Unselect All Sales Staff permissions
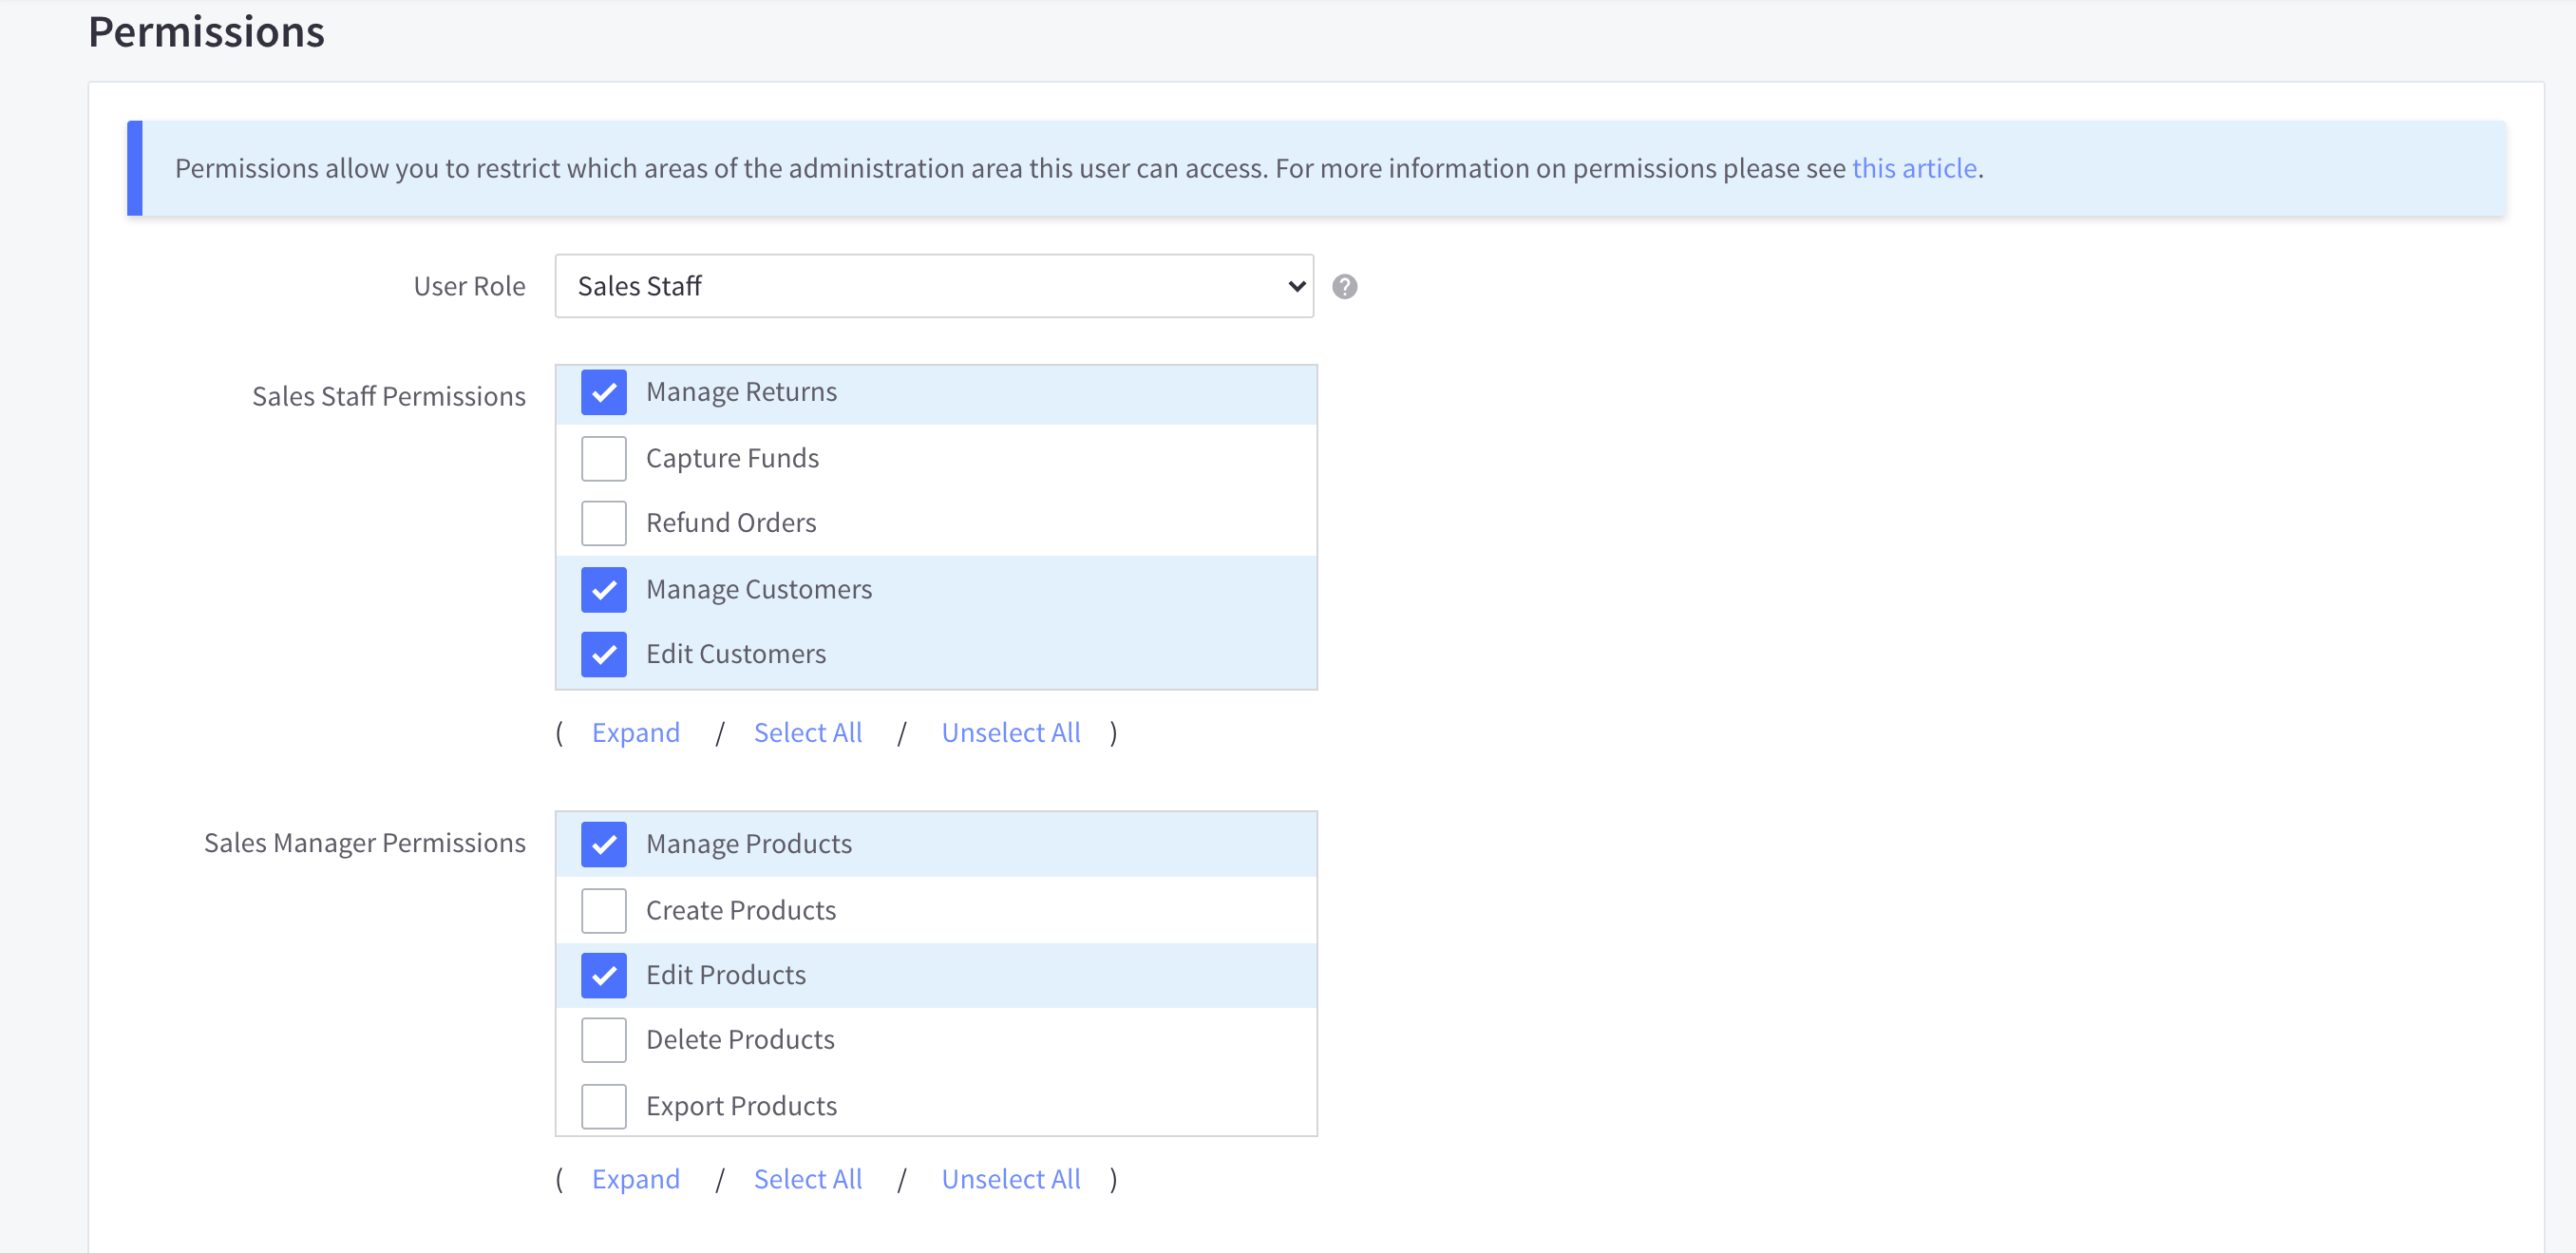The height and width of the screenshot is (1253, 2576). click(x=1010, y=733)
